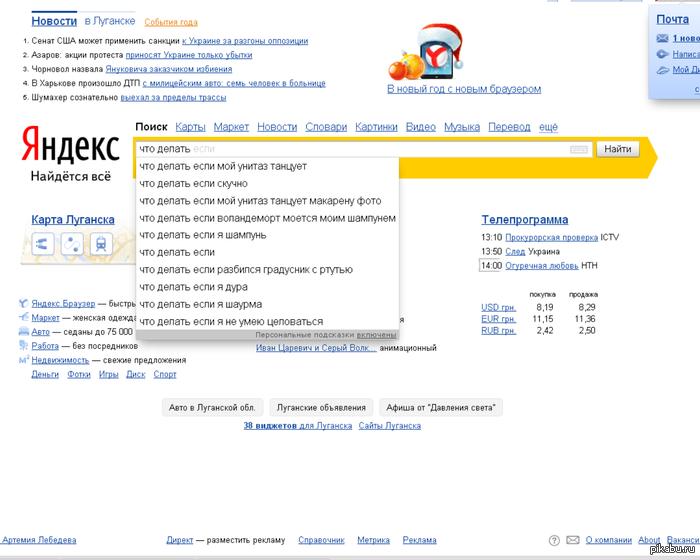
Task: Select suggestion "что делать если я шаурма"
Action: (x=267, y=304)
